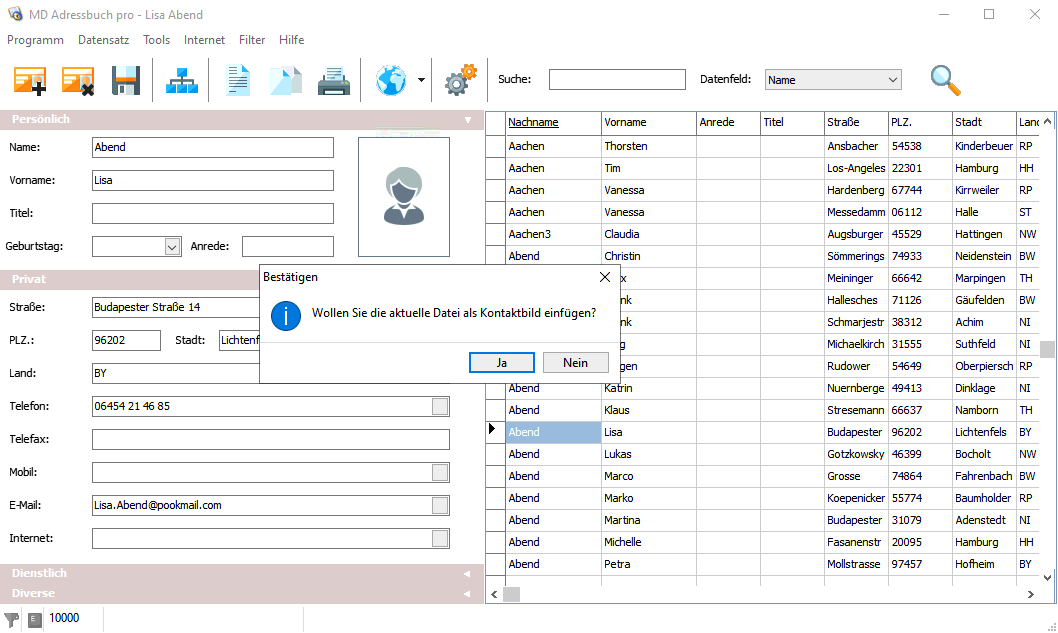Open the Geburtstag date dropdown
The width and height of the screenshot is (1058, 633).
click(x=171, y=247)
